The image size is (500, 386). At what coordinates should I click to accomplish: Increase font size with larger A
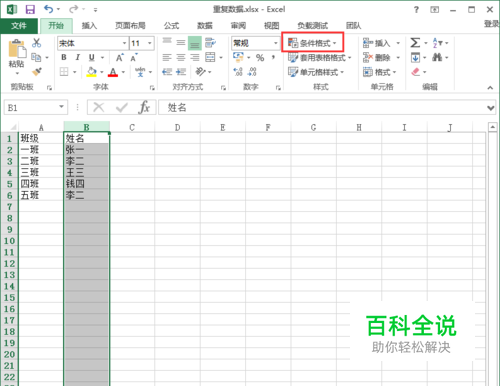click(x=120, y=57)
